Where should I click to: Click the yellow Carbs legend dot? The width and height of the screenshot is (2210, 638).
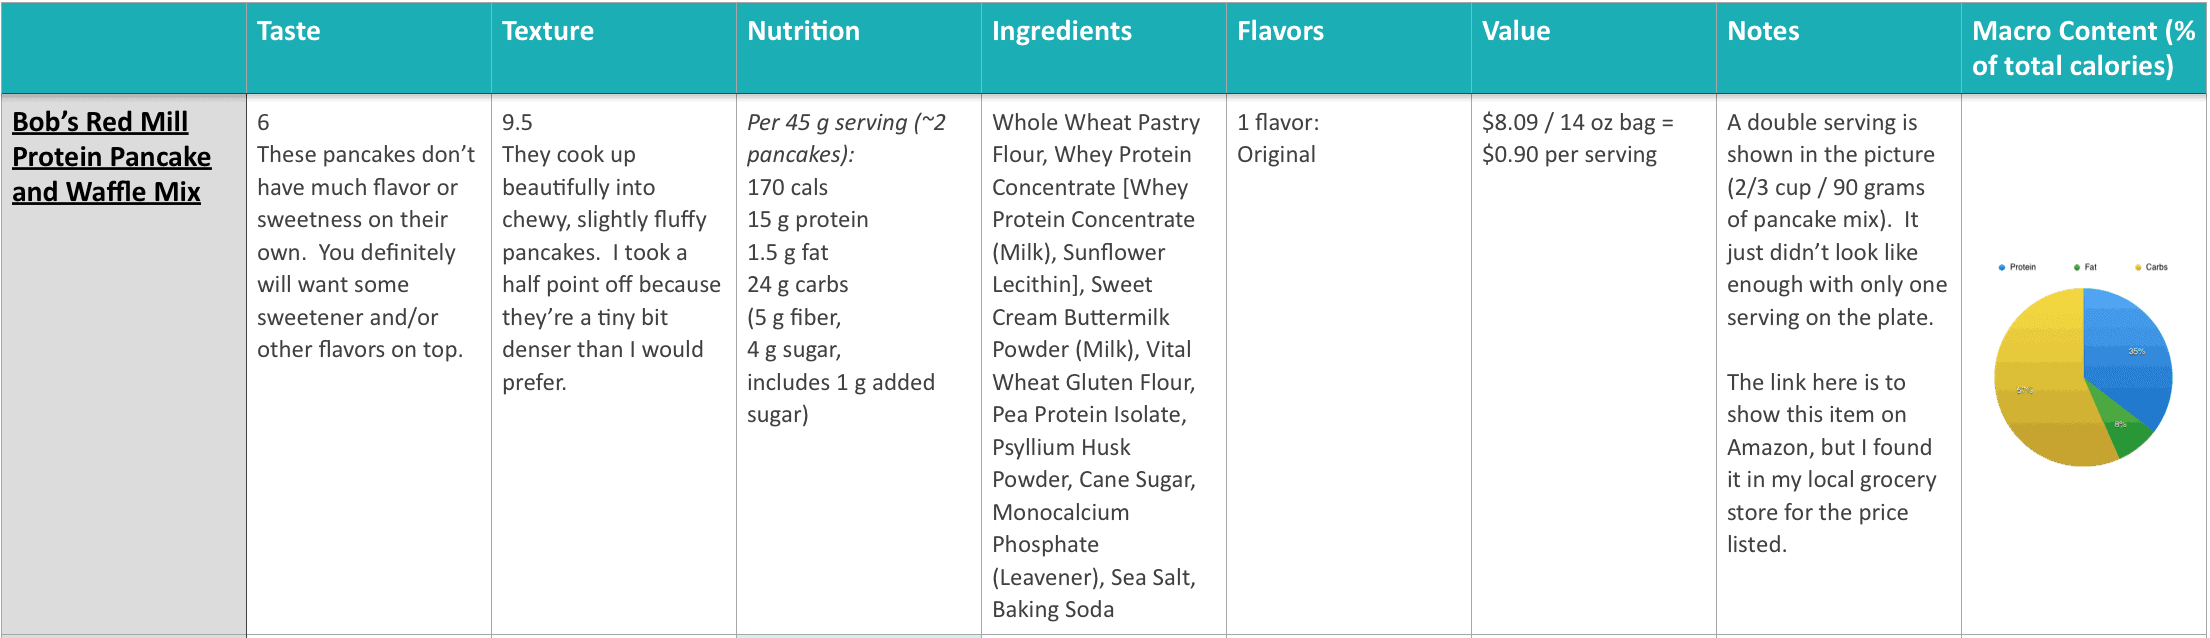pos(2138,267)
